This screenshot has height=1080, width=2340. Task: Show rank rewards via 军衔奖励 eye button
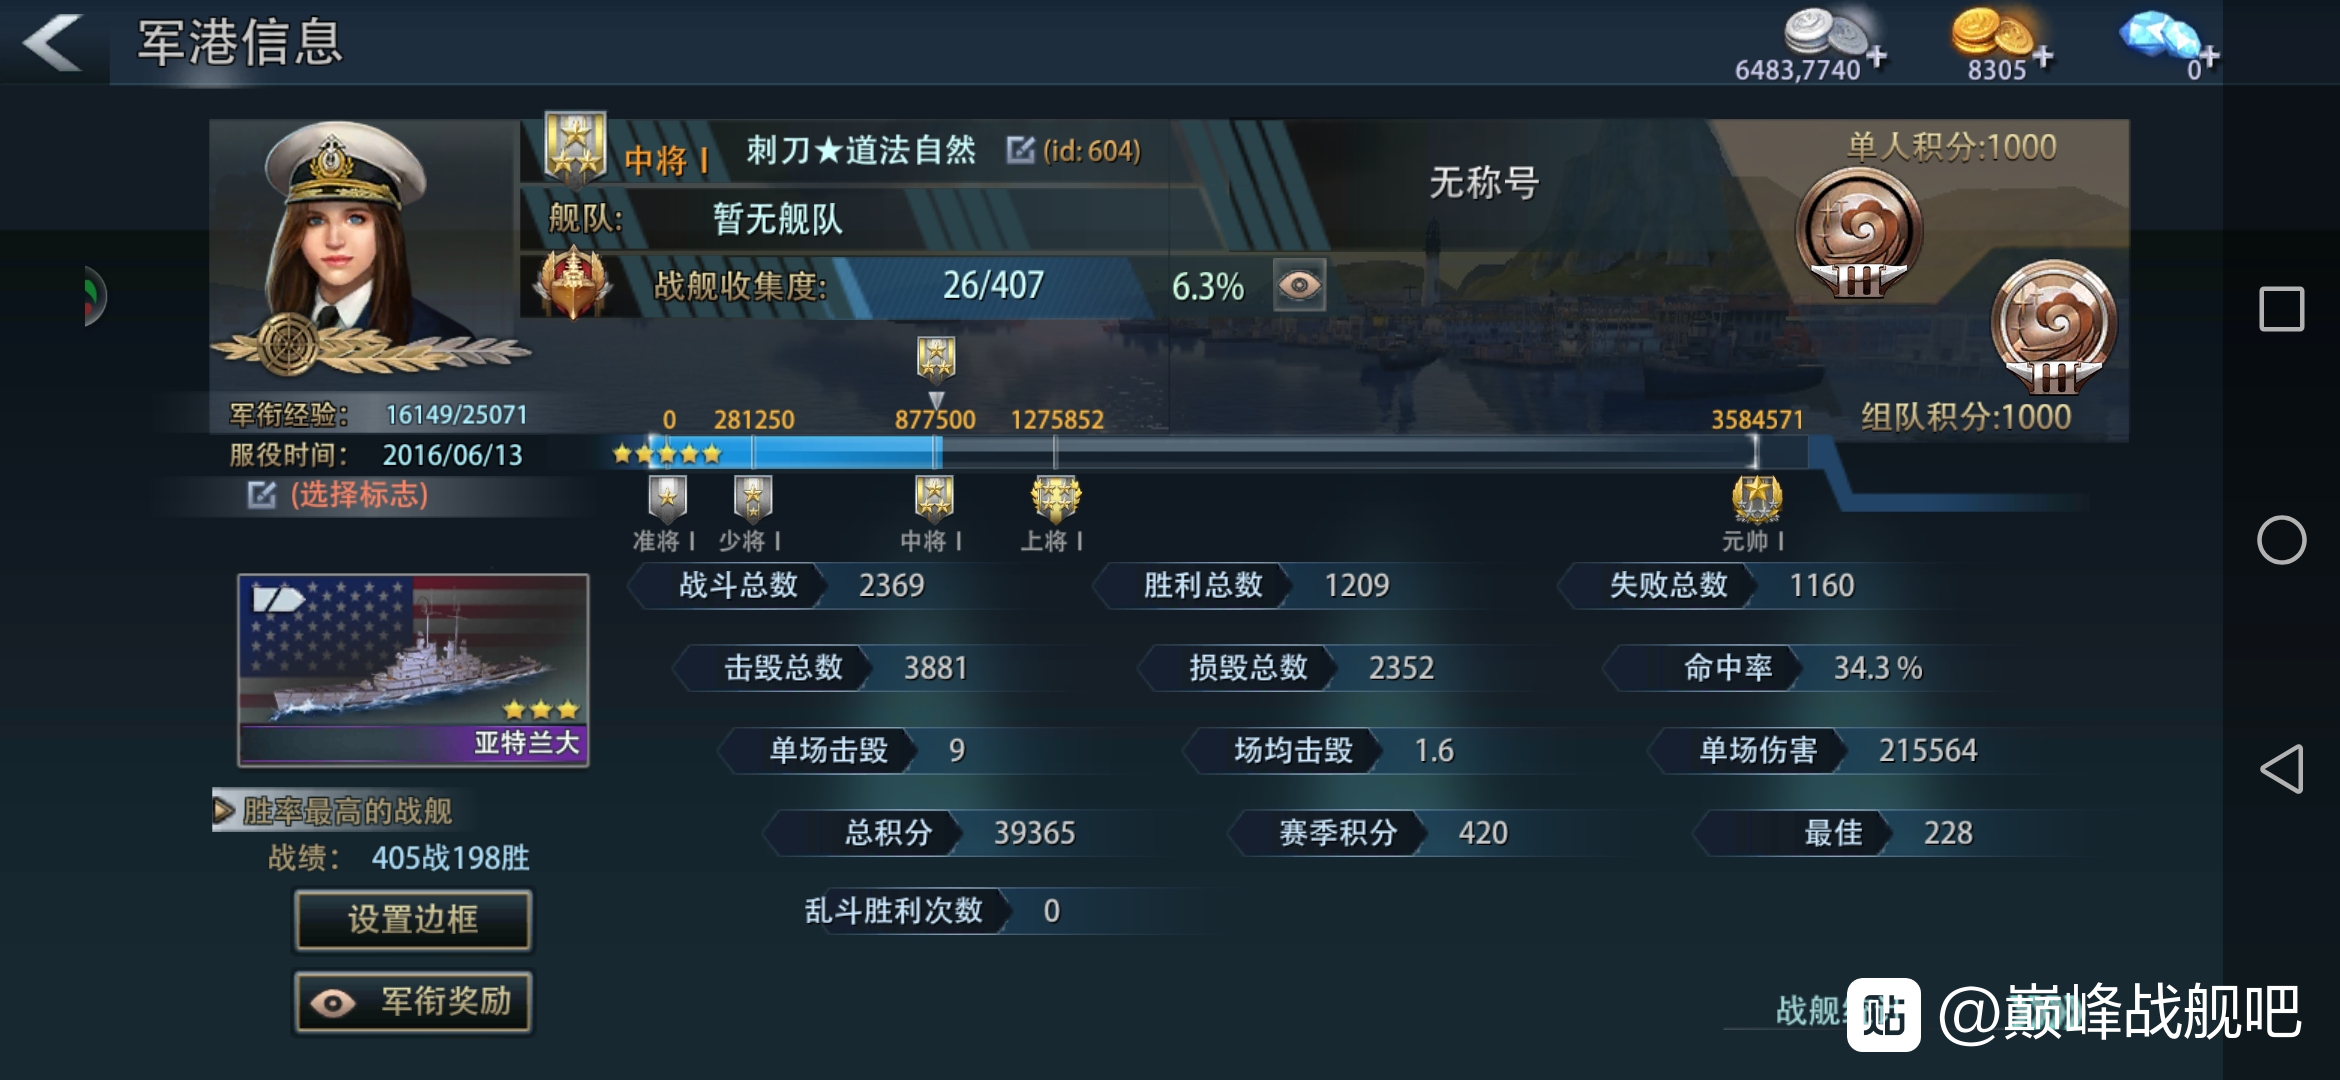tap(413, 1002)
